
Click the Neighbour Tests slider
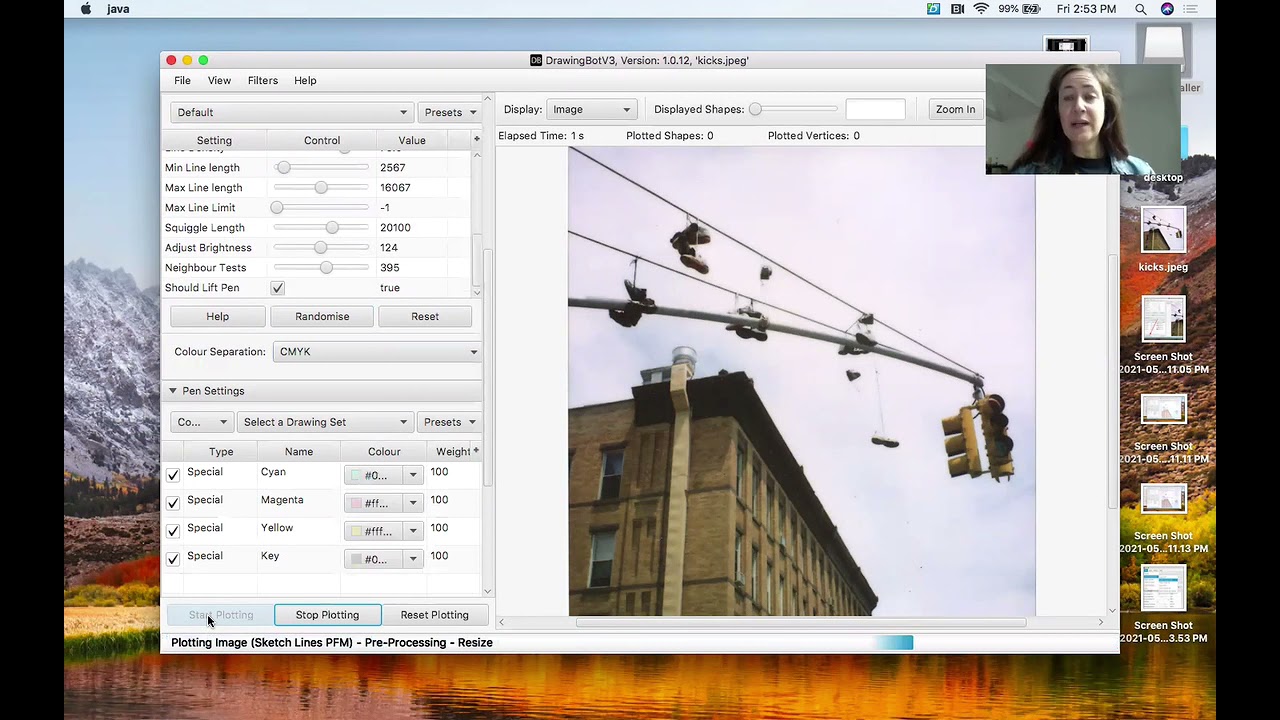[321, 268]
